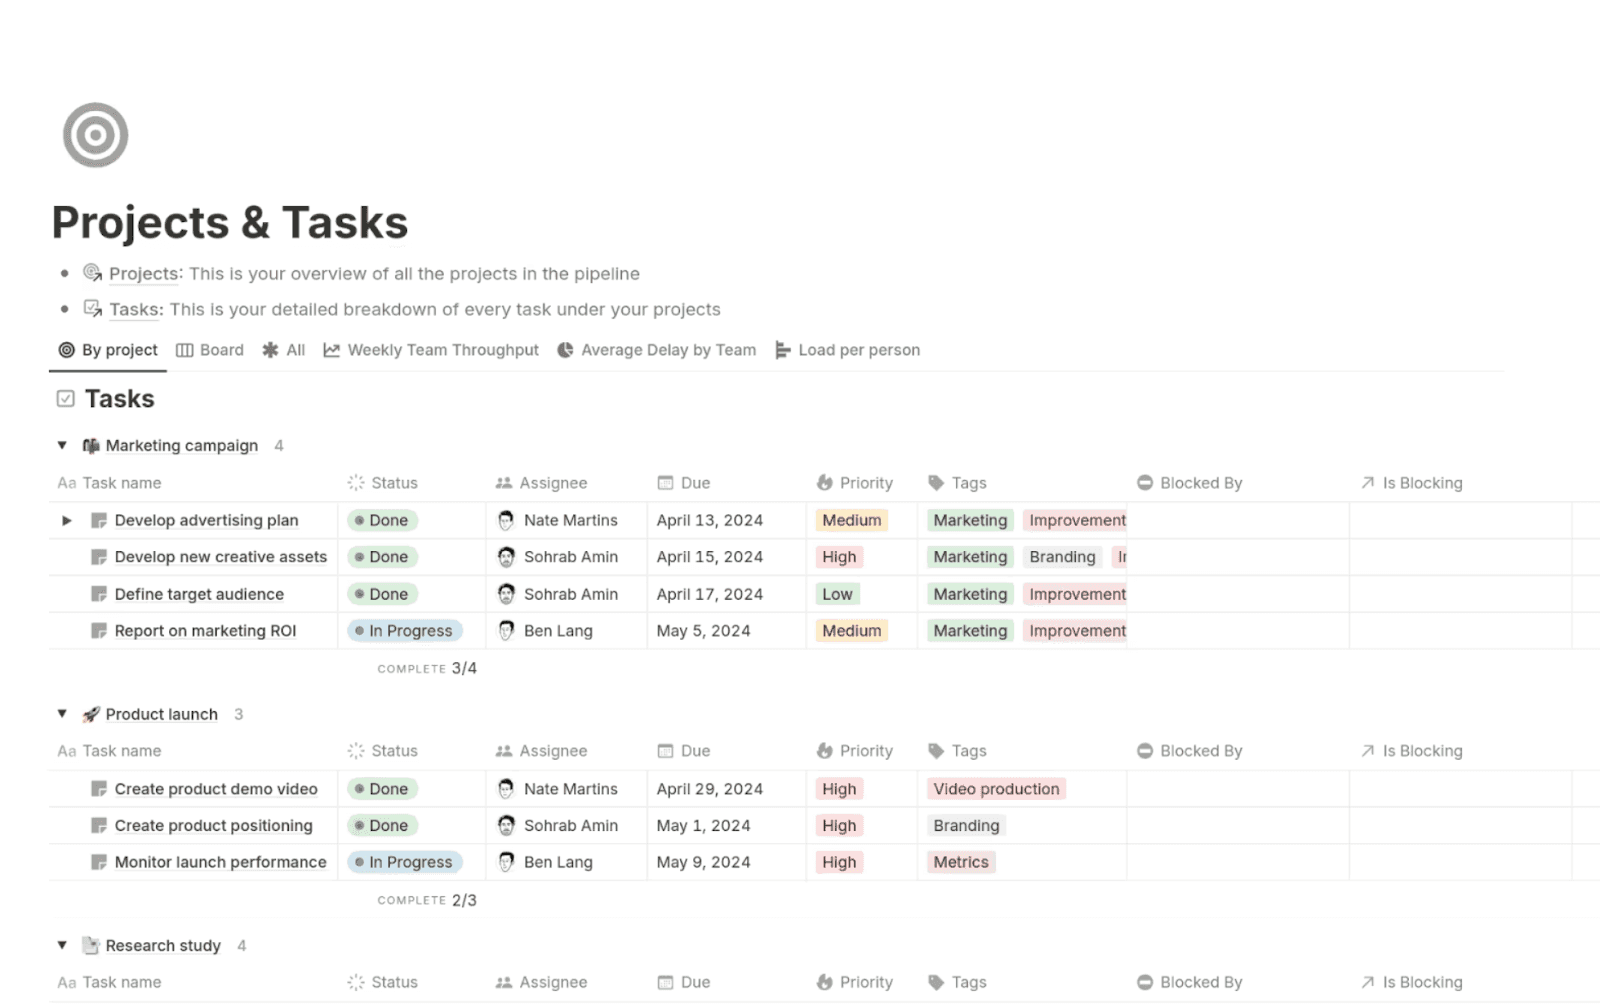
Task: Click the Blocked By icon in the column header
Action: [1144, 482]
